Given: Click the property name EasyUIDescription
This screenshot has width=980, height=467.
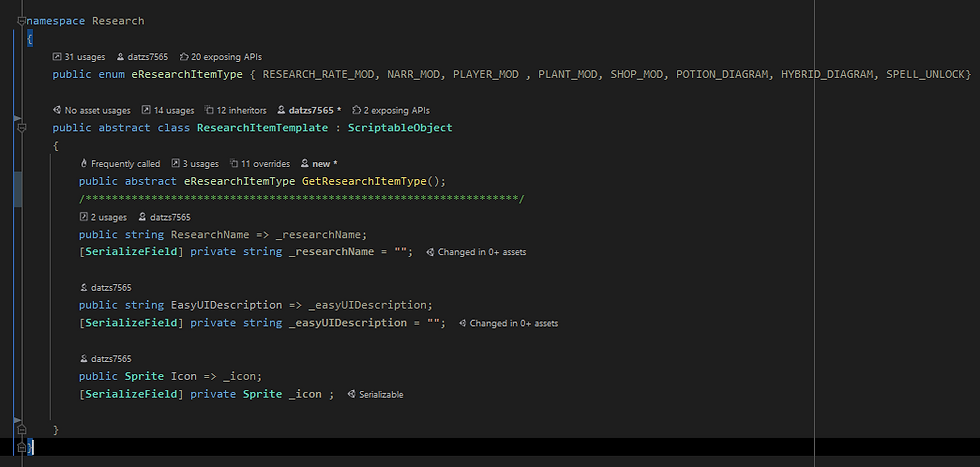Looking at the screenshot, I should click(226, 305).
